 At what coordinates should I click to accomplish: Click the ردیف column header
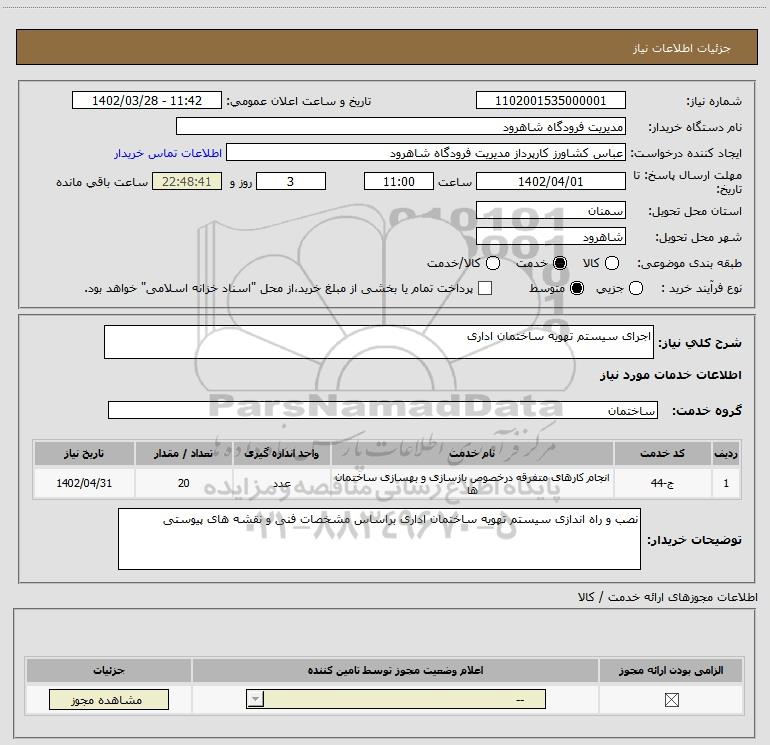[726, 453]
